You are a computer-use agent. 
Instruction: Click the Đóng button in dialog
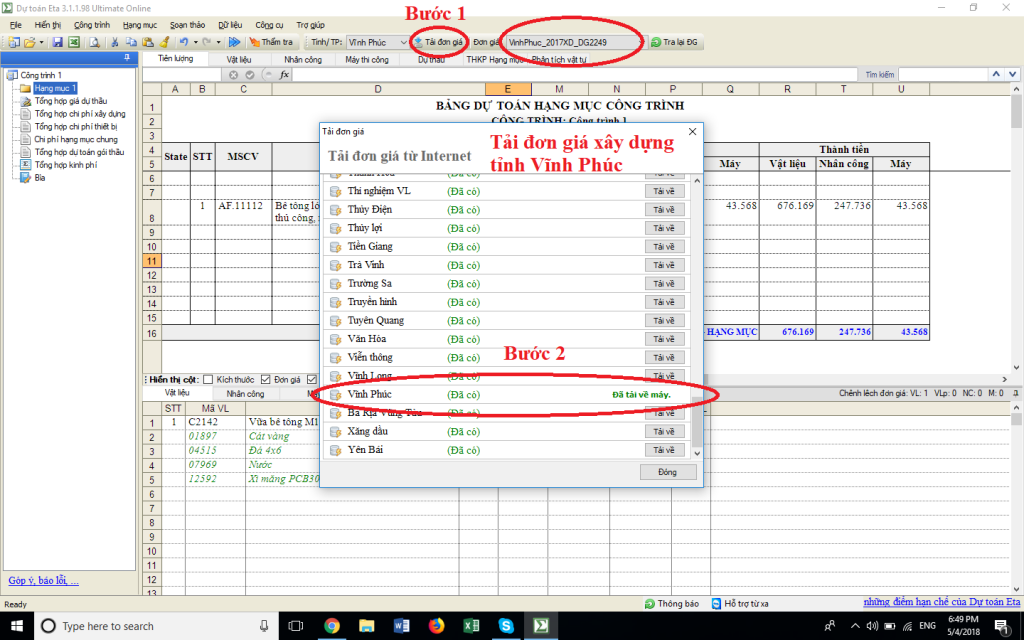point(668,472)
